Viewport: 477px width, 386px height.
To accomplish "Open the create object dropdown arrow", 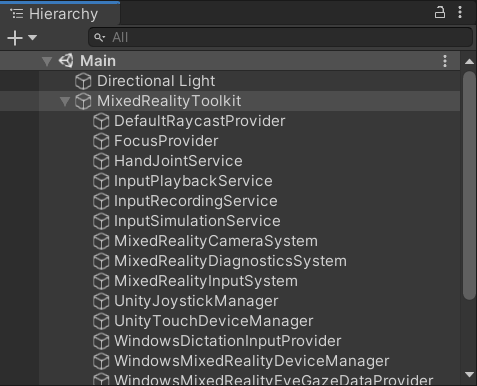I will [32, 37].
